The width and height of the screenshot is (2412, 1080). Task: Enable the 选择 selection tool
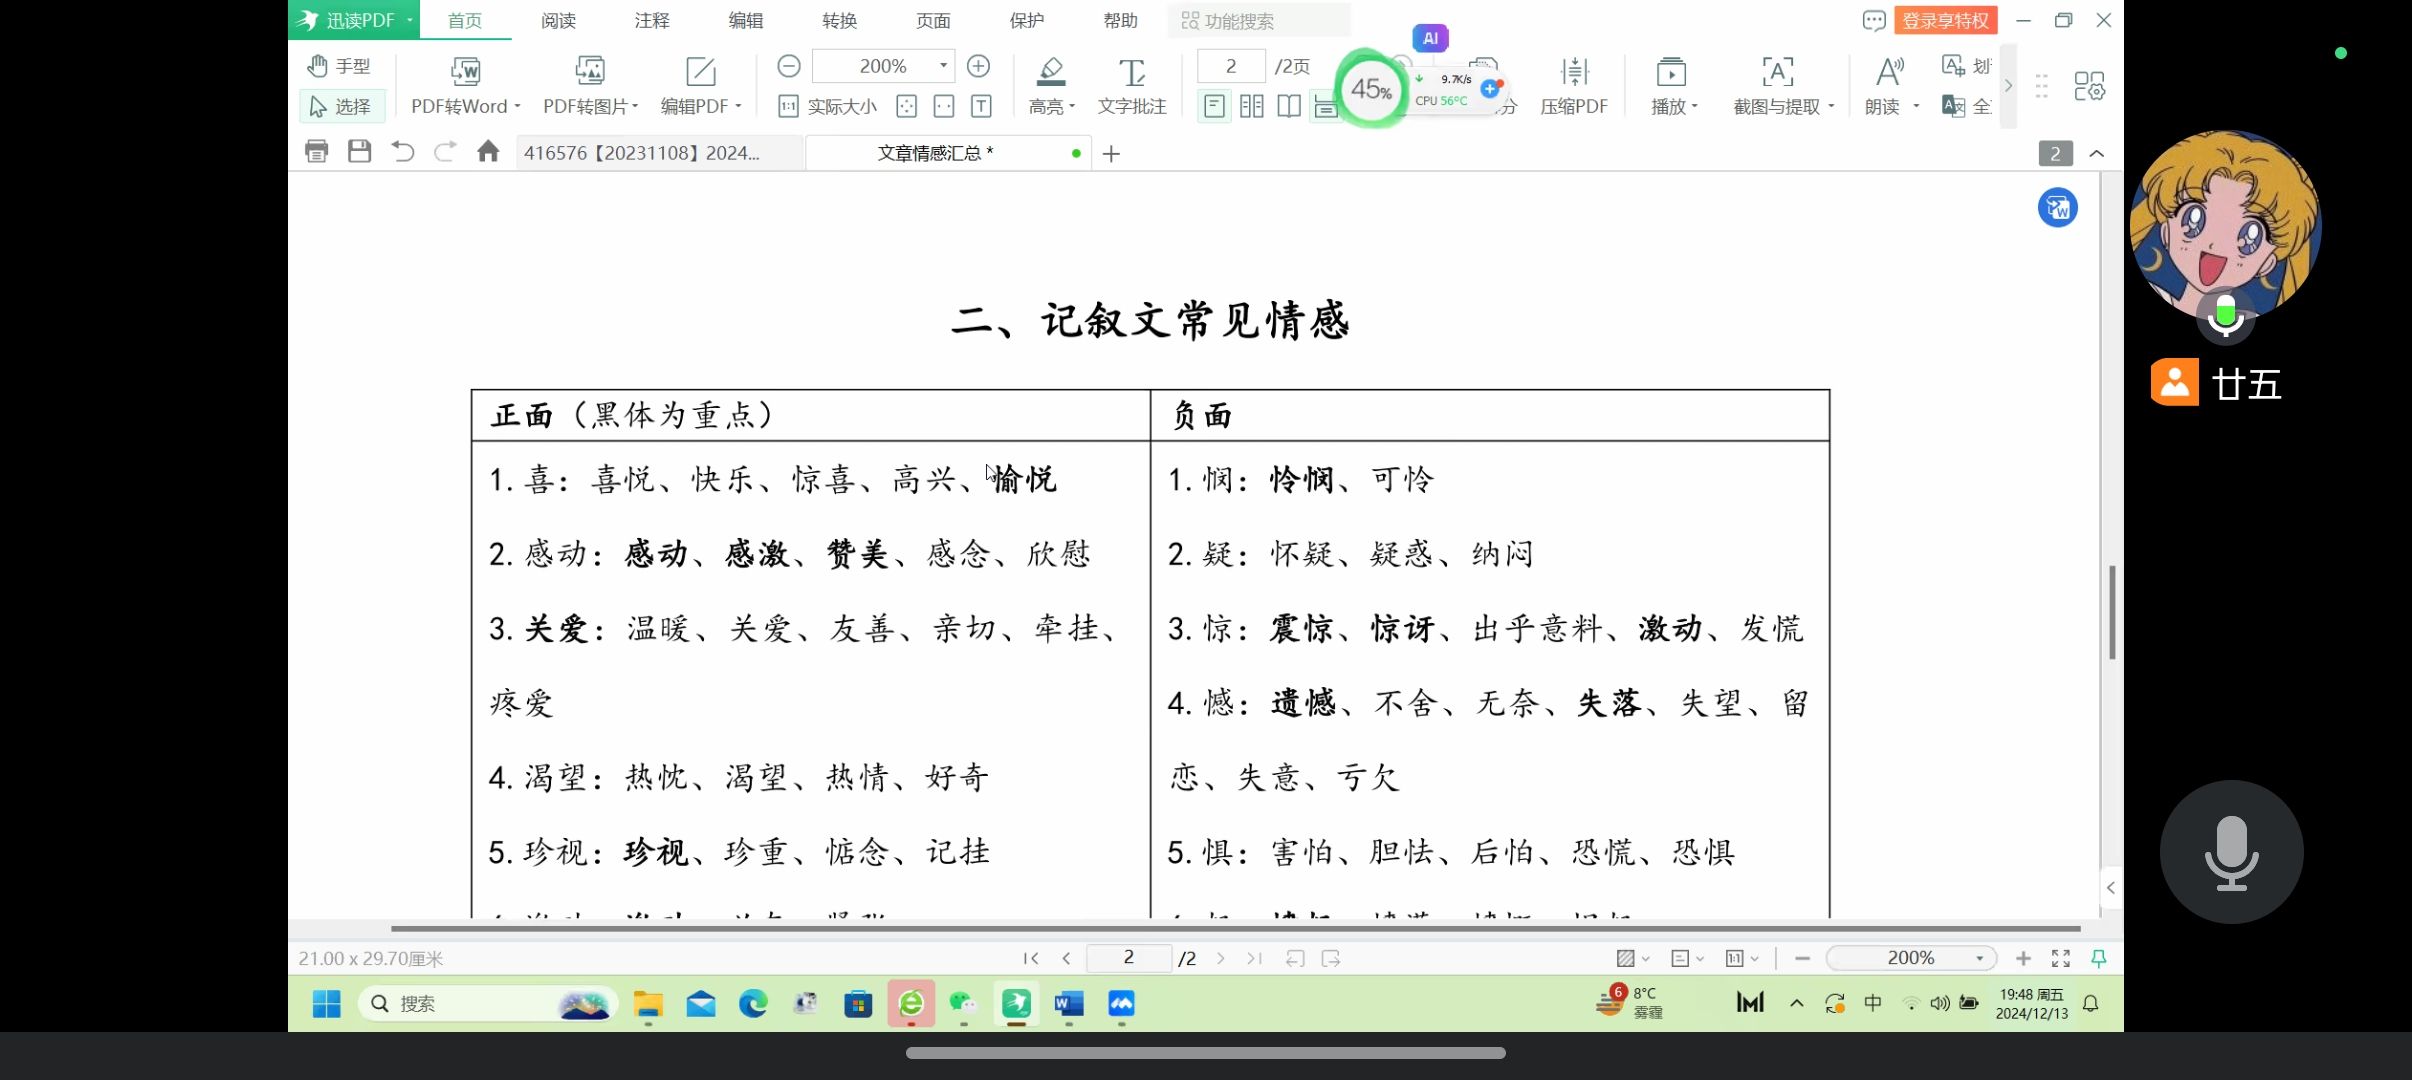[341, 106]
